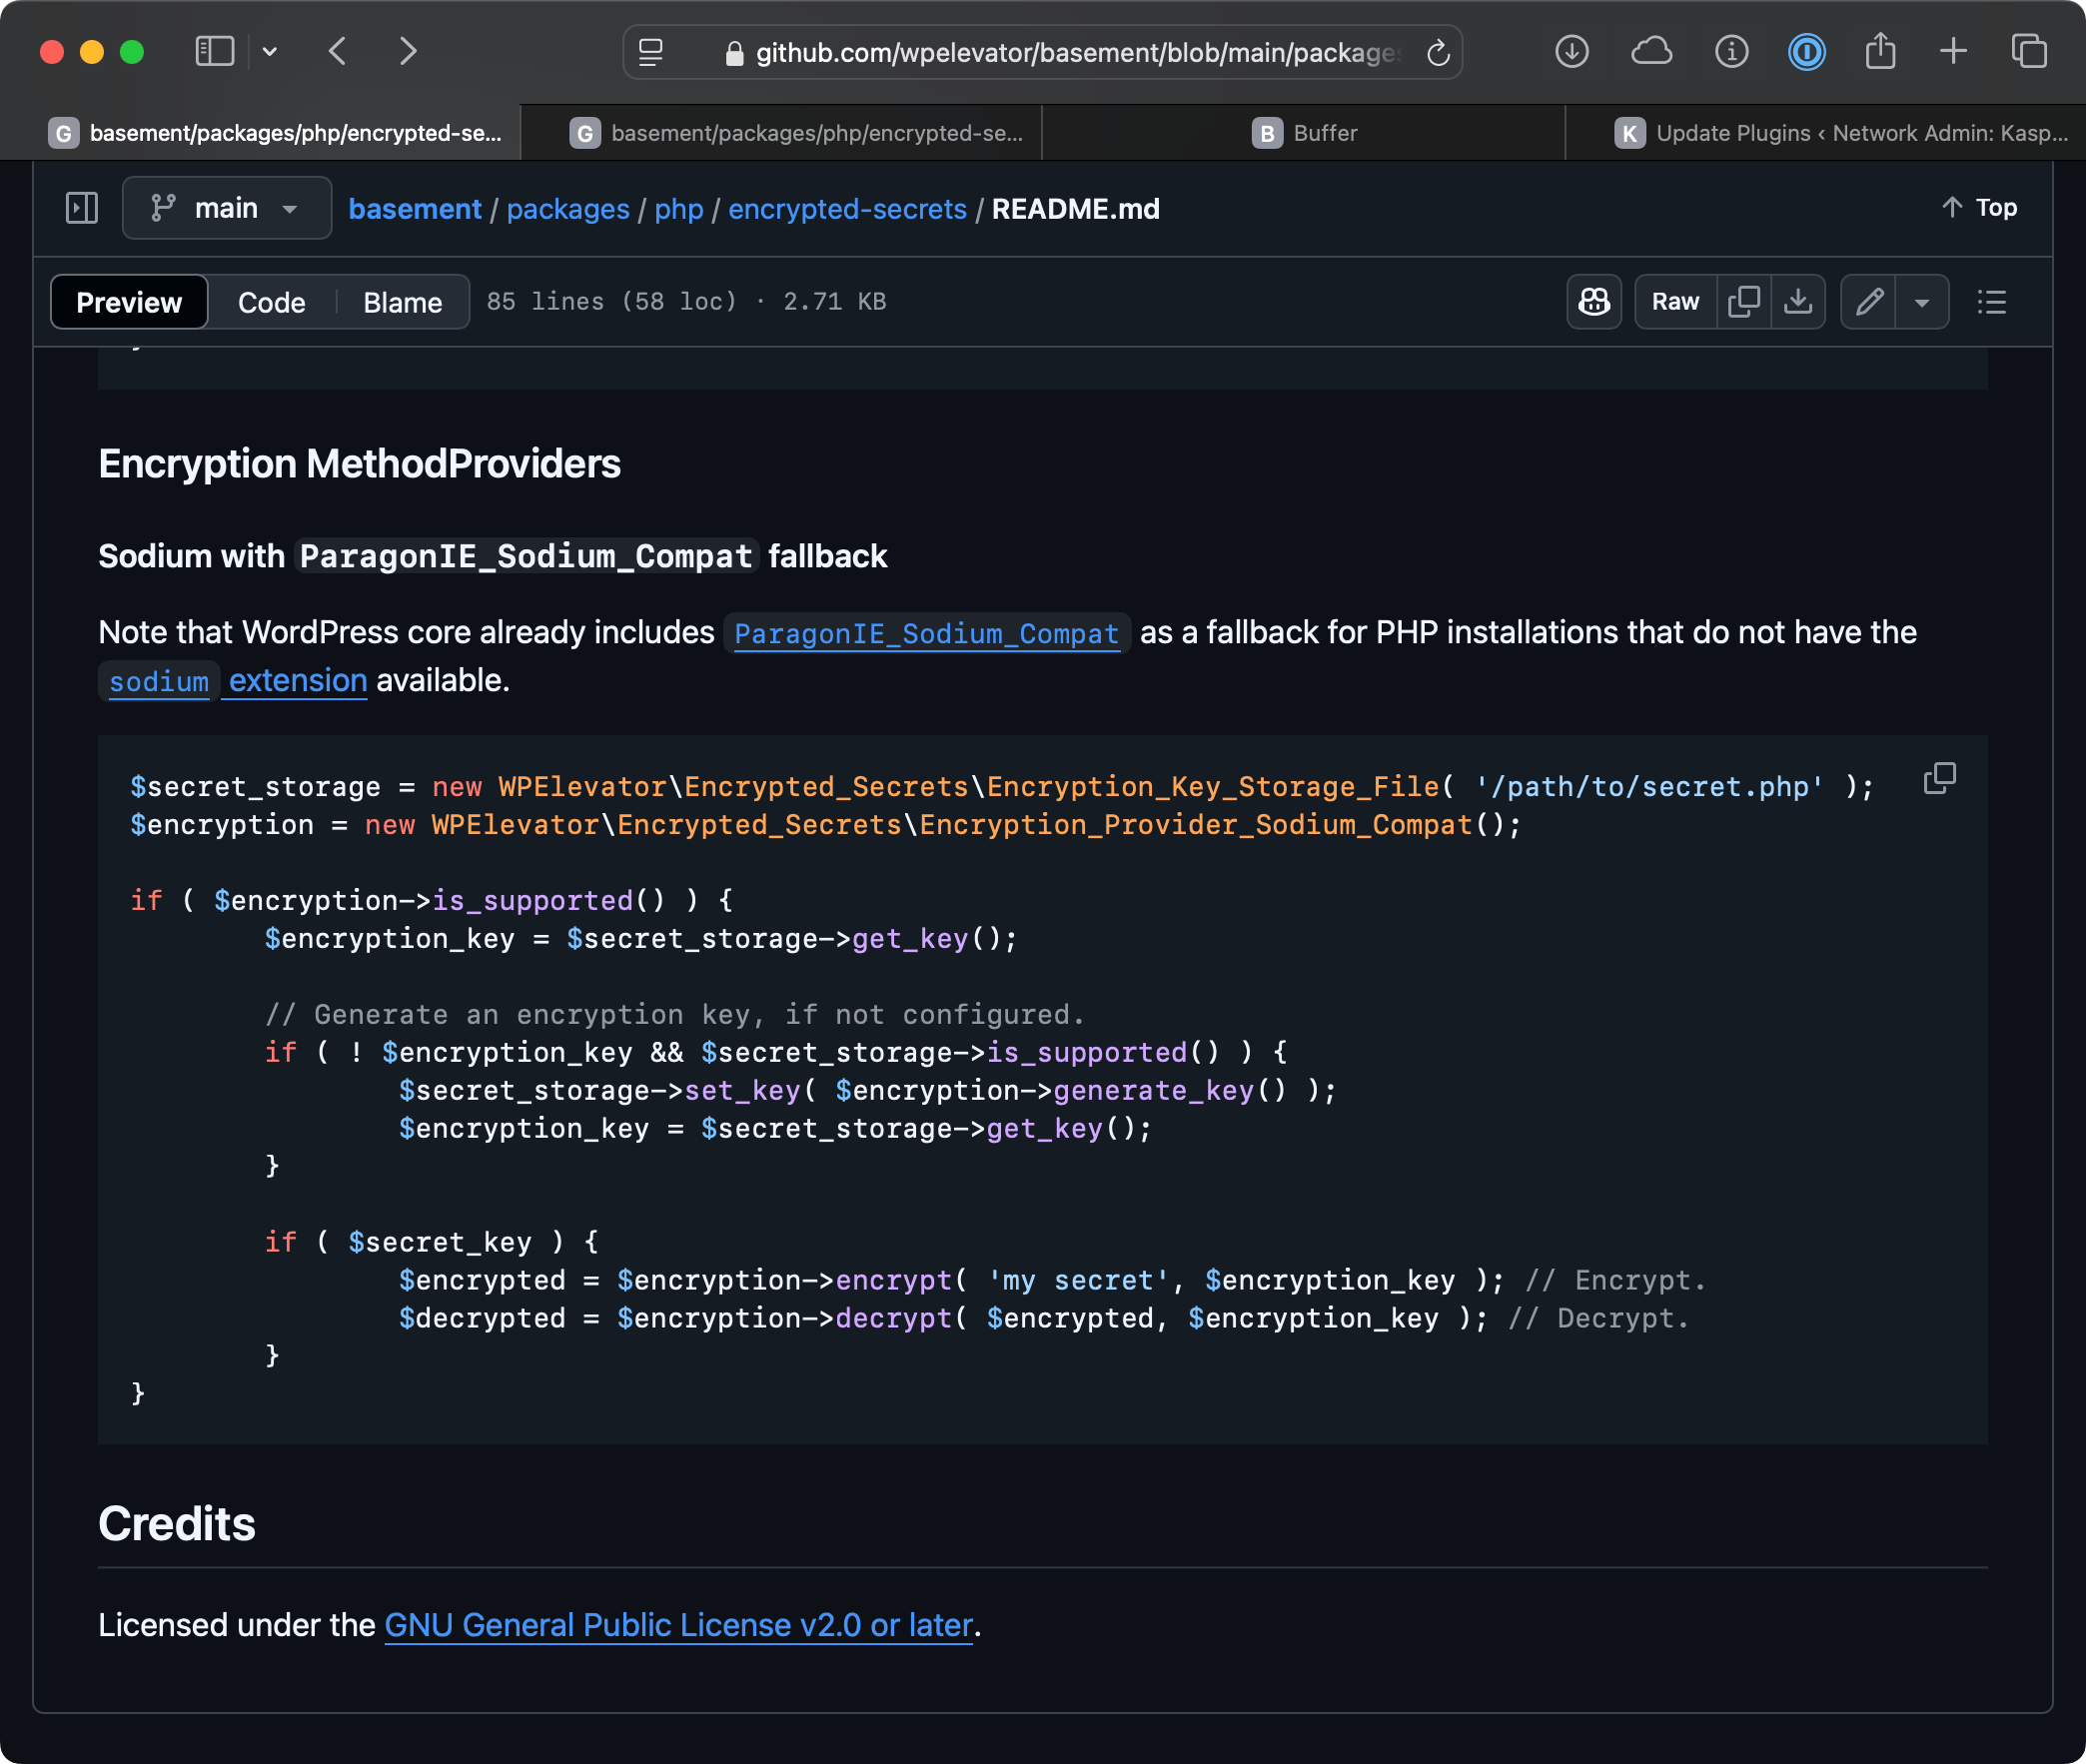The image size is (2086, 1764).
Task: Open the main branch dropdown
Action: pyautogui.click(x=227, y=208)
